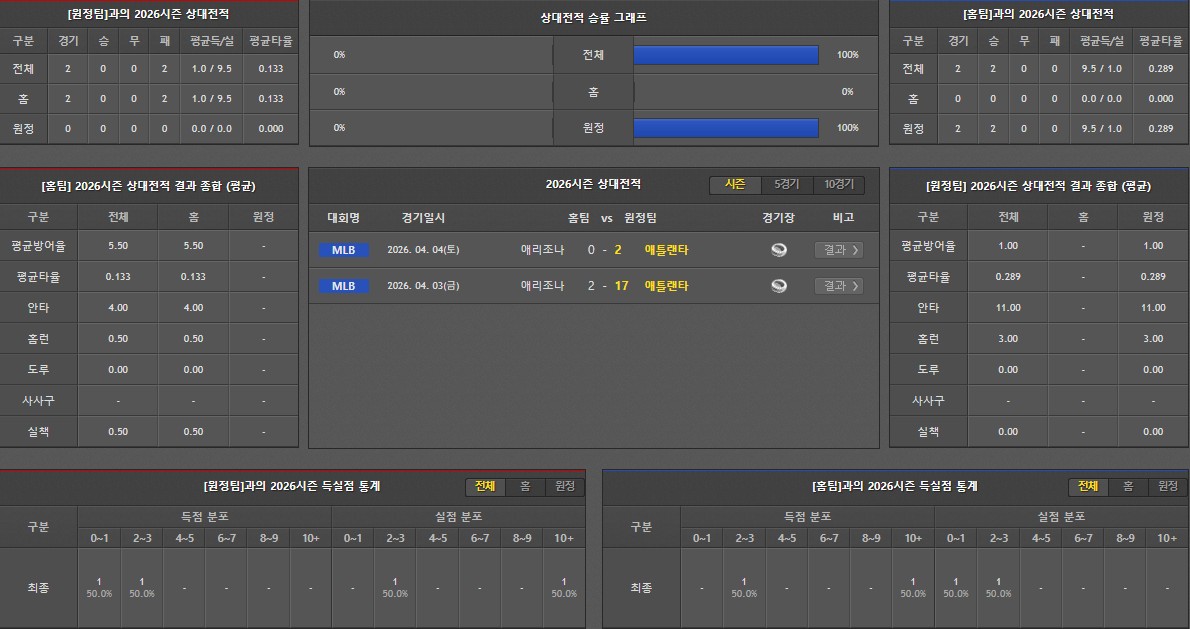Image resolution: width=1190 pixels, height=629 pixels.
Task: Select 원정 filter in right 득실점 통계 panel
Action: pyautogui.click(x=1167, y=486)
